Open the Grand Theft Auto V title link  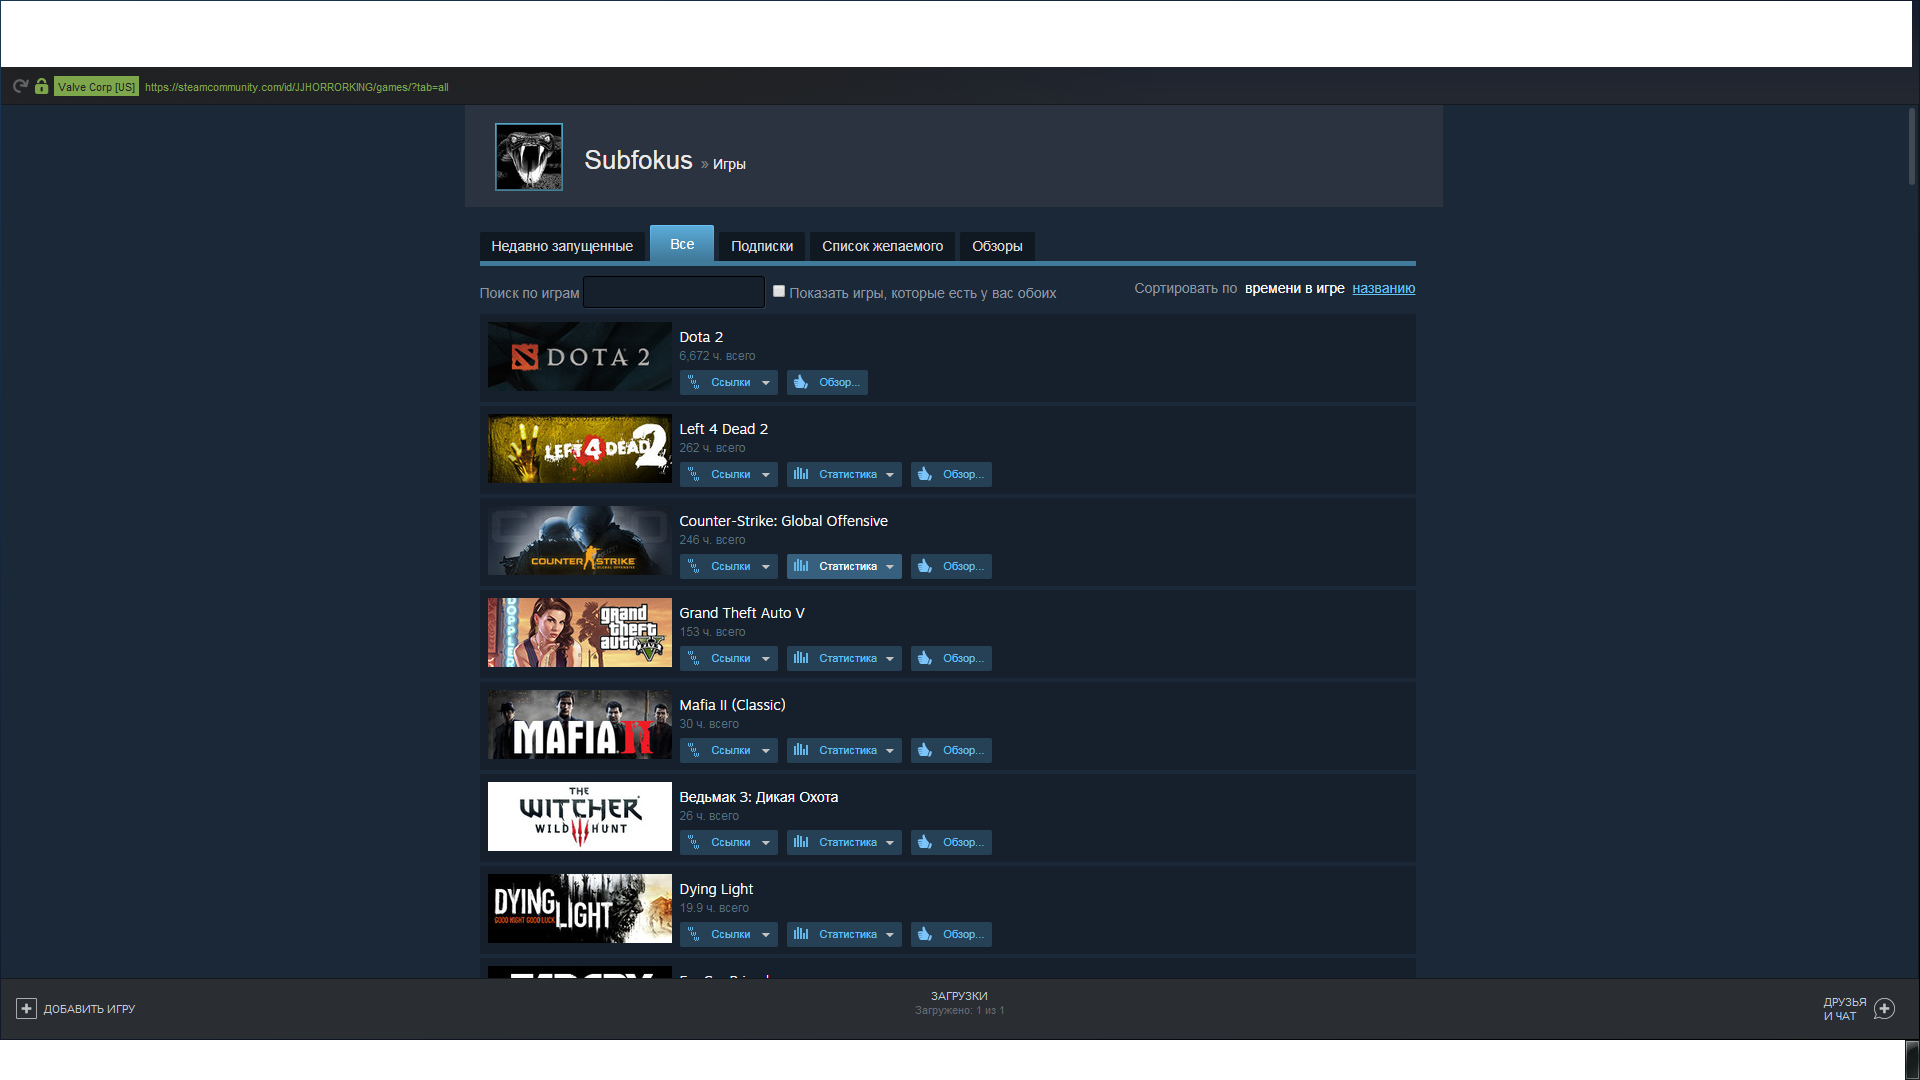[x=742, y=613]
